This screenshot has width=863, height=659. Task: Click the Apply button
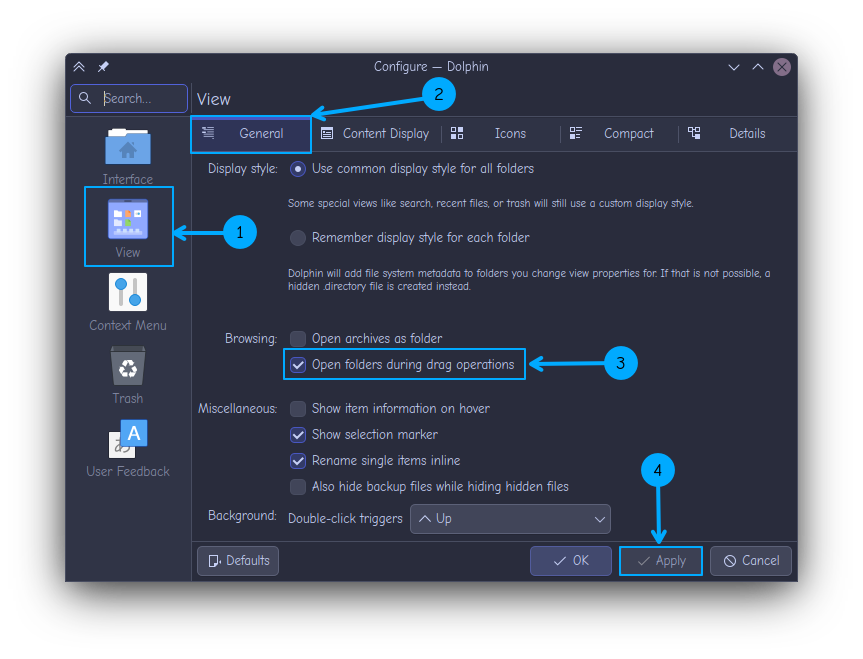661,561
